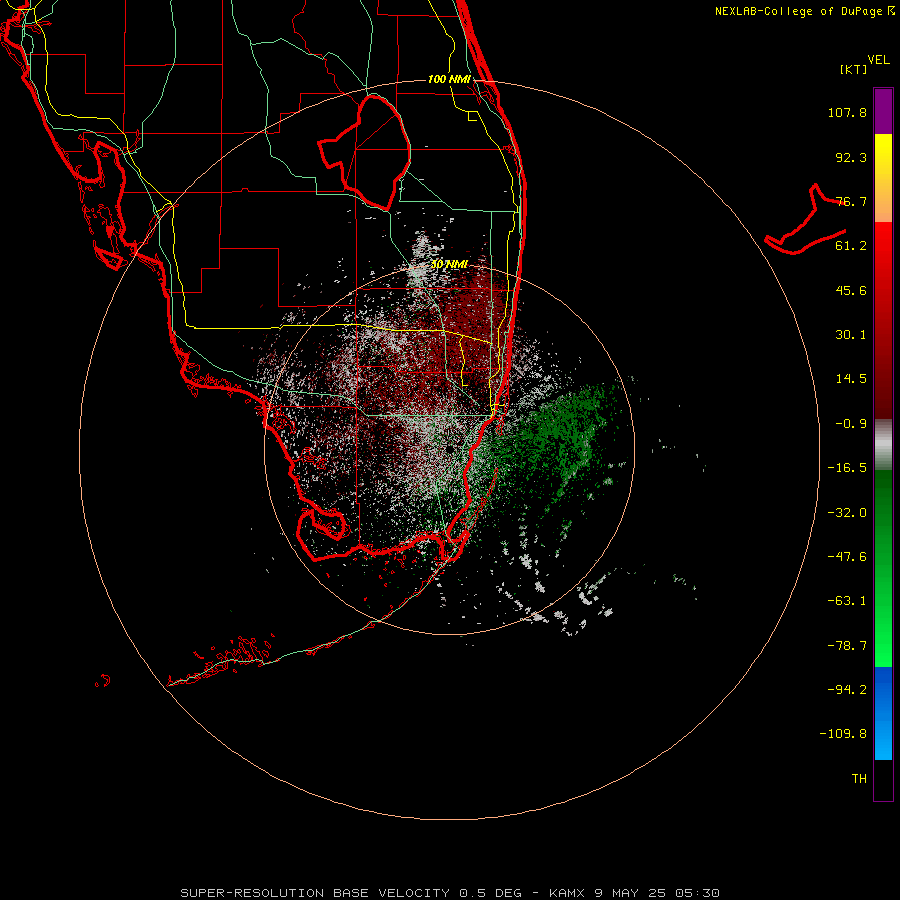Select the -94.2 legend value
Image resolution: width=900 pixels, height=900 pixels.
tap(847, 690)
